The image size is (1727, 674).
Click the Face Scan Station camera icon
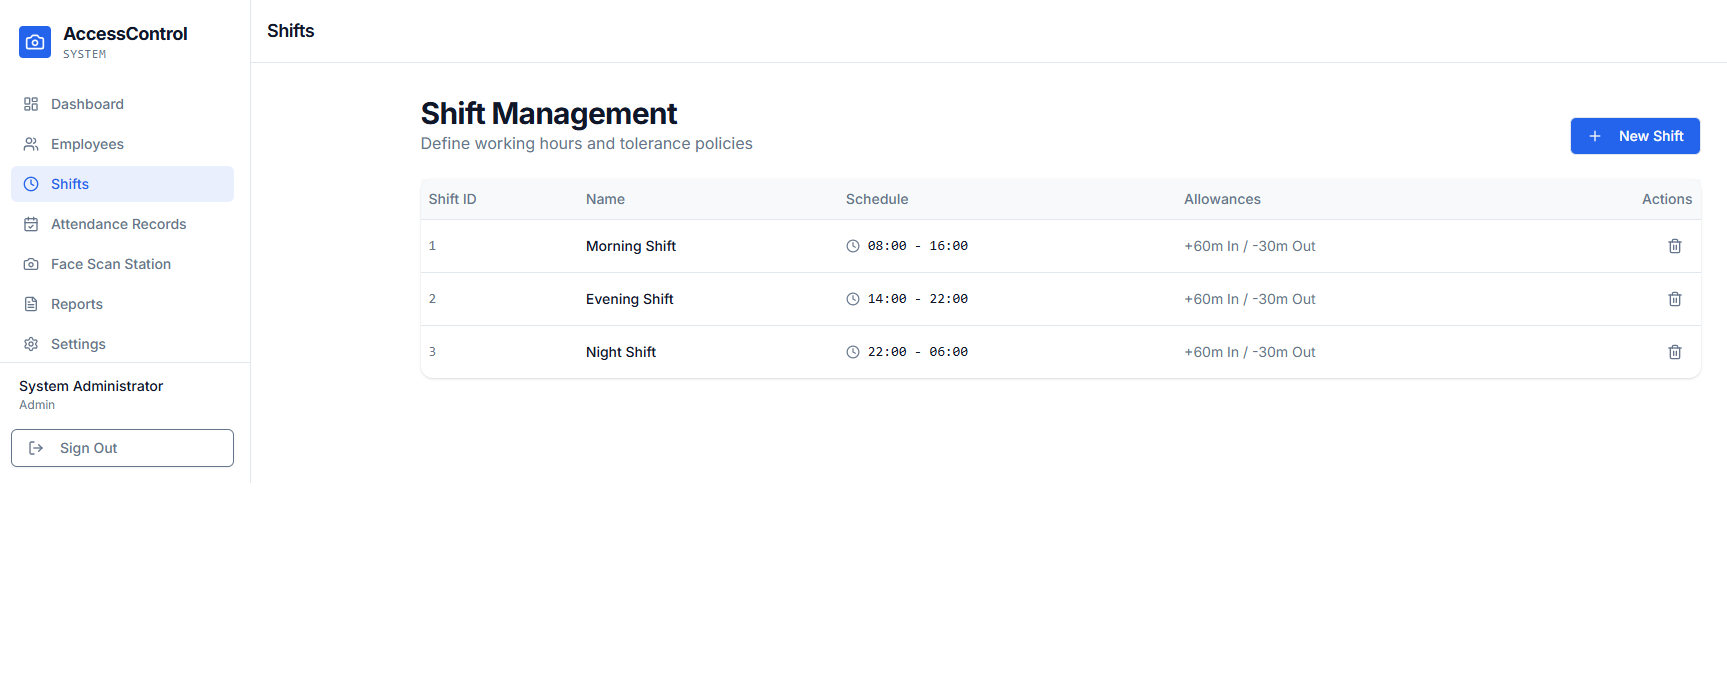click(31, 264)
